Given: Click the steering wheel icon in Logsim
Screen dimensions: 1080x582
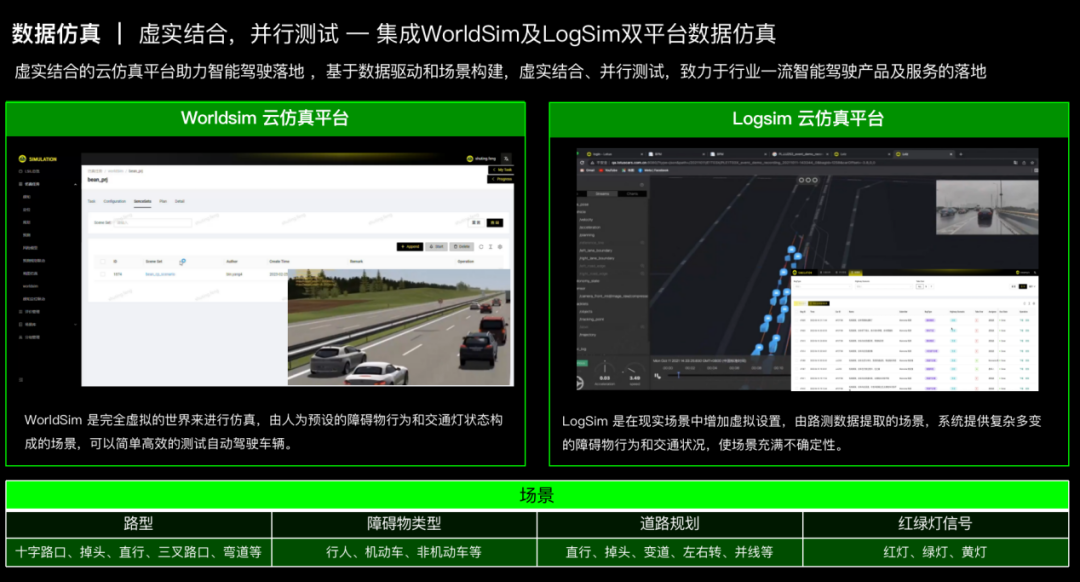Looking at the screenshot, I should [579, 383].
